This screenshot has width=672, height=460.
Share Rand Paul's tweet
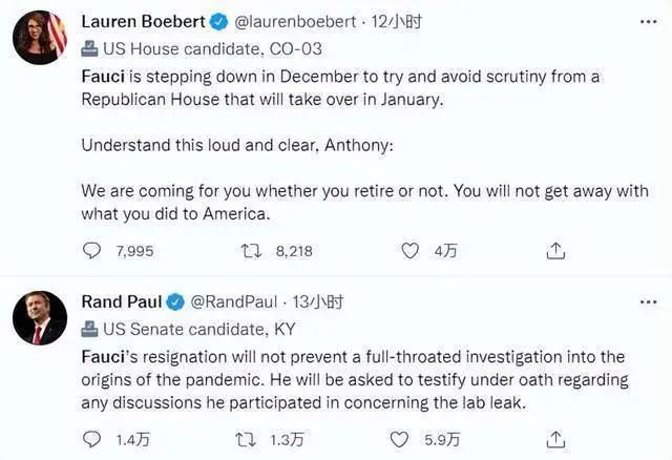(x=558, y=438)
